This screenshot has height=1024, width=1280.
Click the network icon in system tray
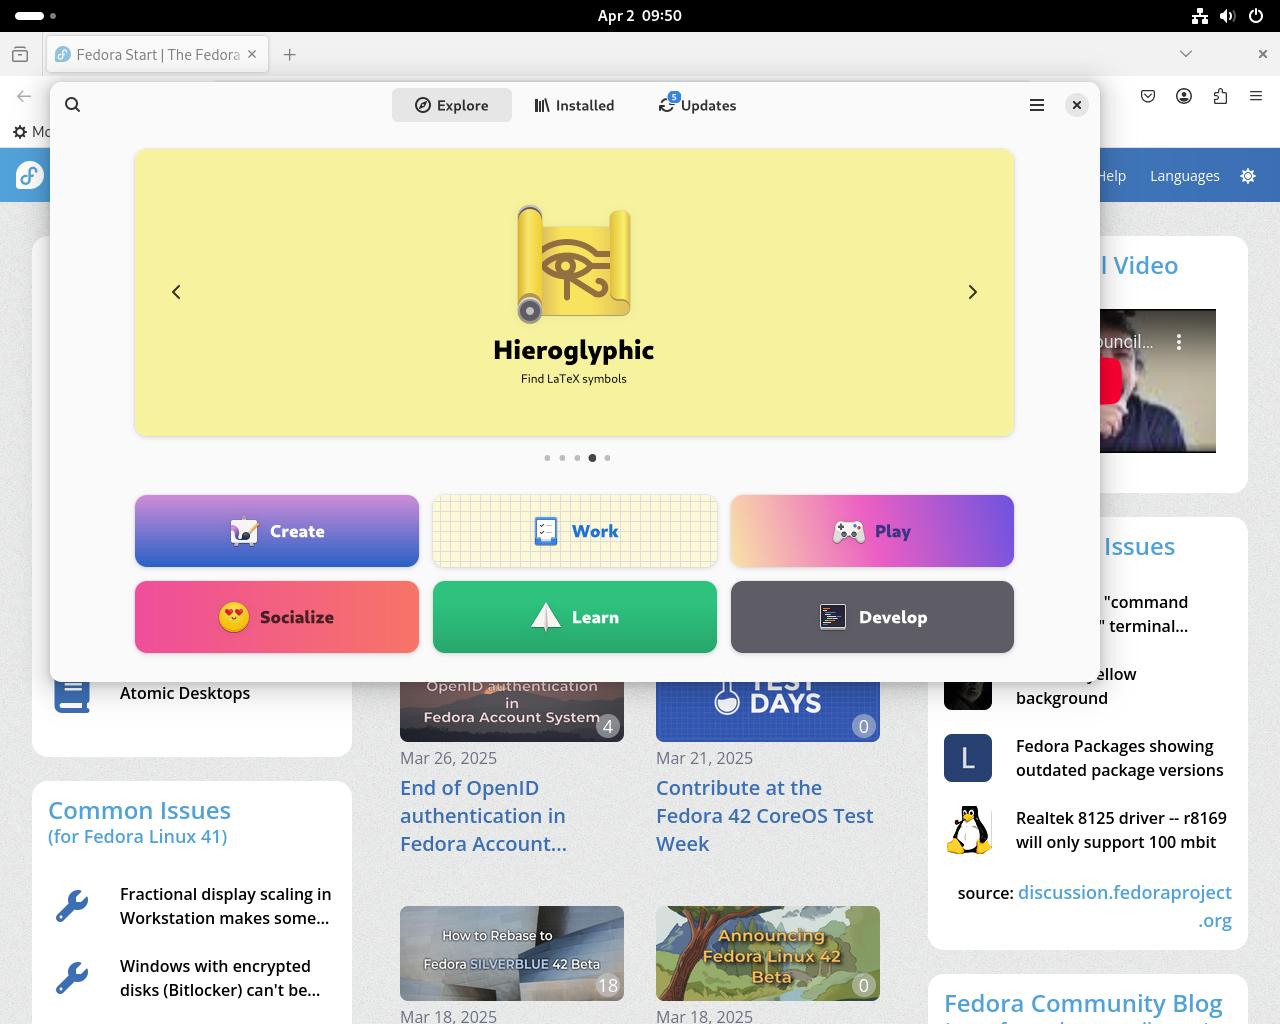point(1200,16)
